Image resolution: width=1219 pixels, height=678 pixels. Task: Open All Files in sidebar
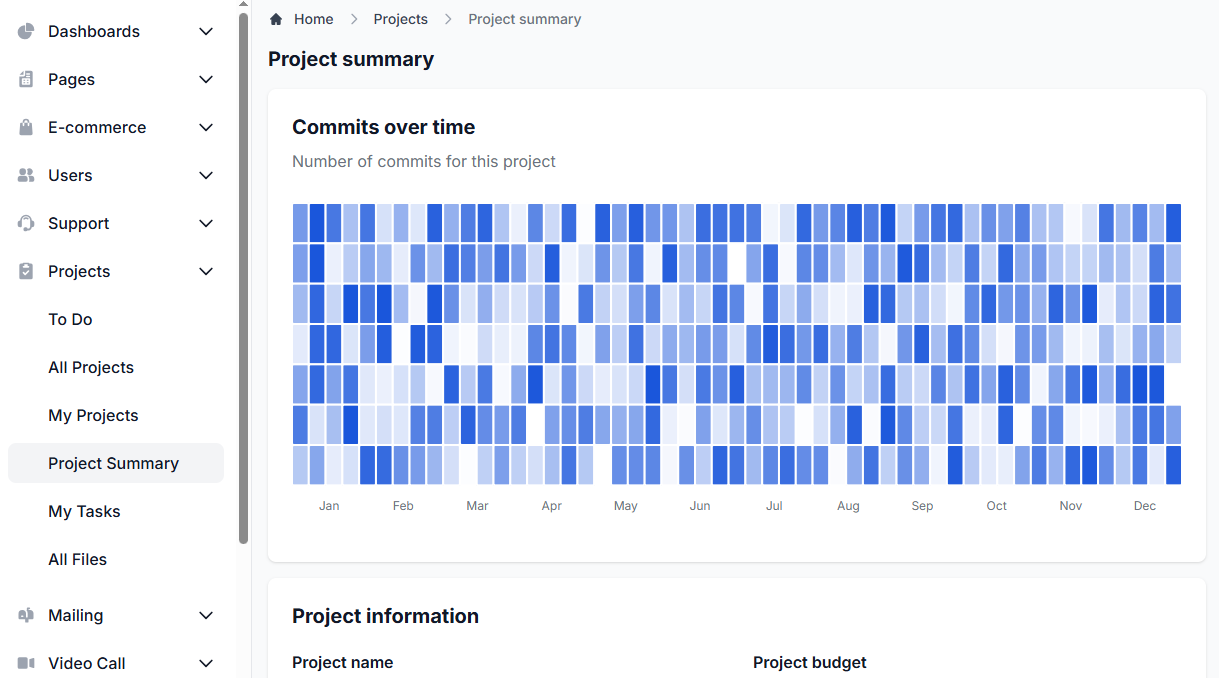coord(77,559)
